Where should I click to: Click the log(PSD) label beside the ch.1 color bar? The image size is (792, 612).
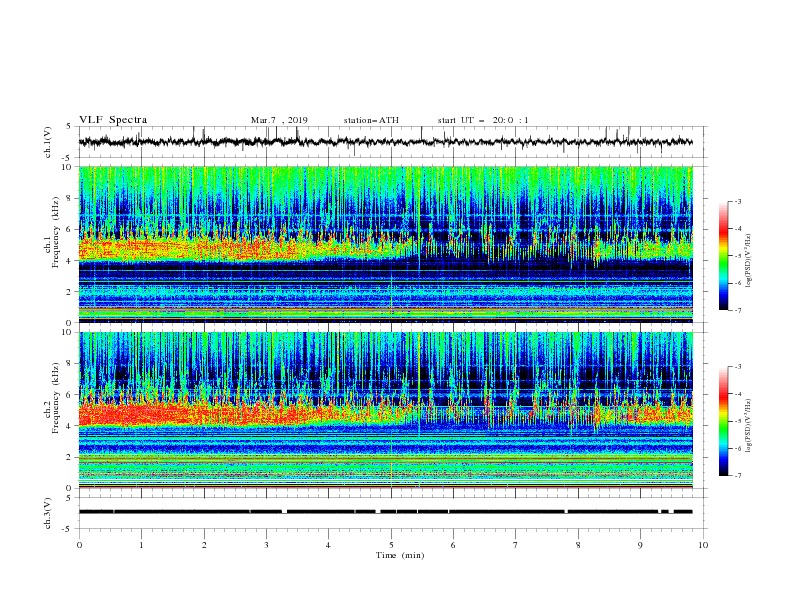[749, 261]
